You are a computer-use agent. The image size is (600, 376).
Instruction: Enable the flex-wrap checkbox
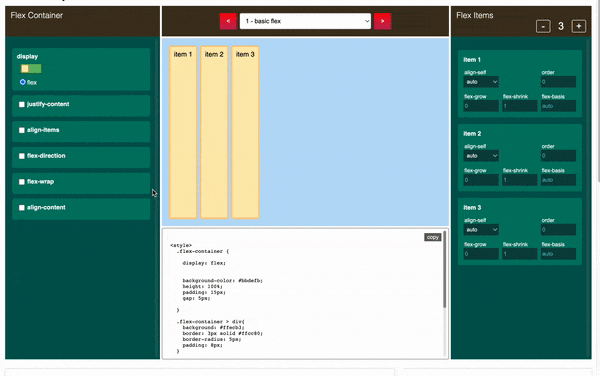[x=22, y=182]
